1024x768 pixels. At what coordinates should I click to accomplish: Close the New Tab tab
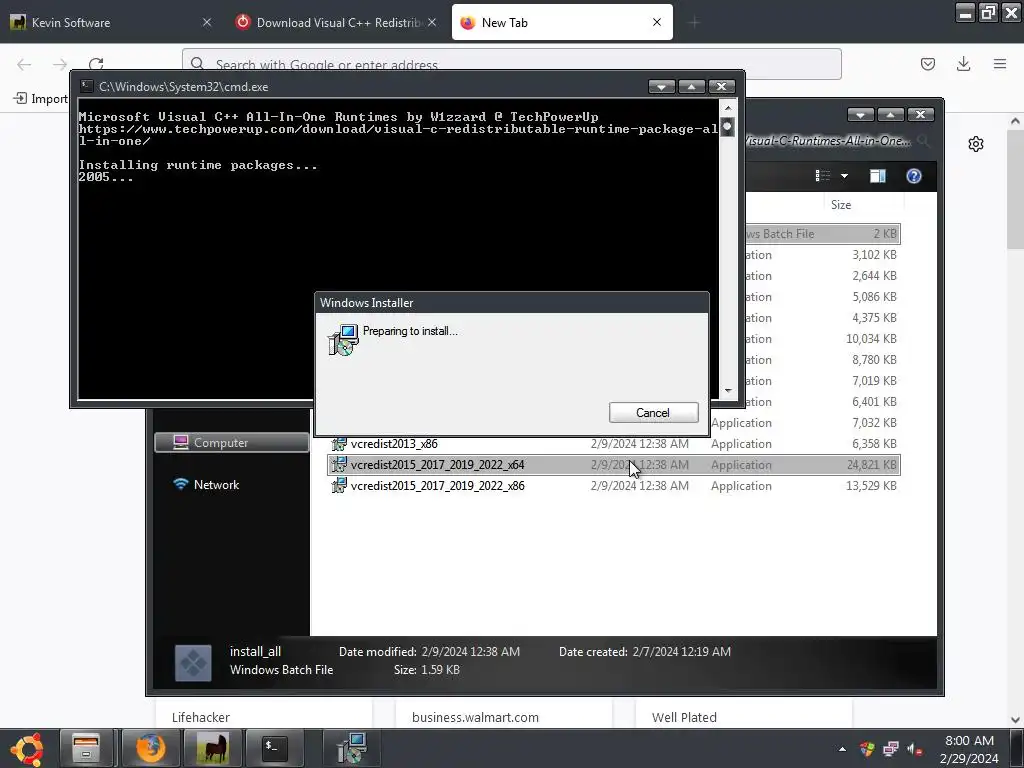tap(657, 22)
